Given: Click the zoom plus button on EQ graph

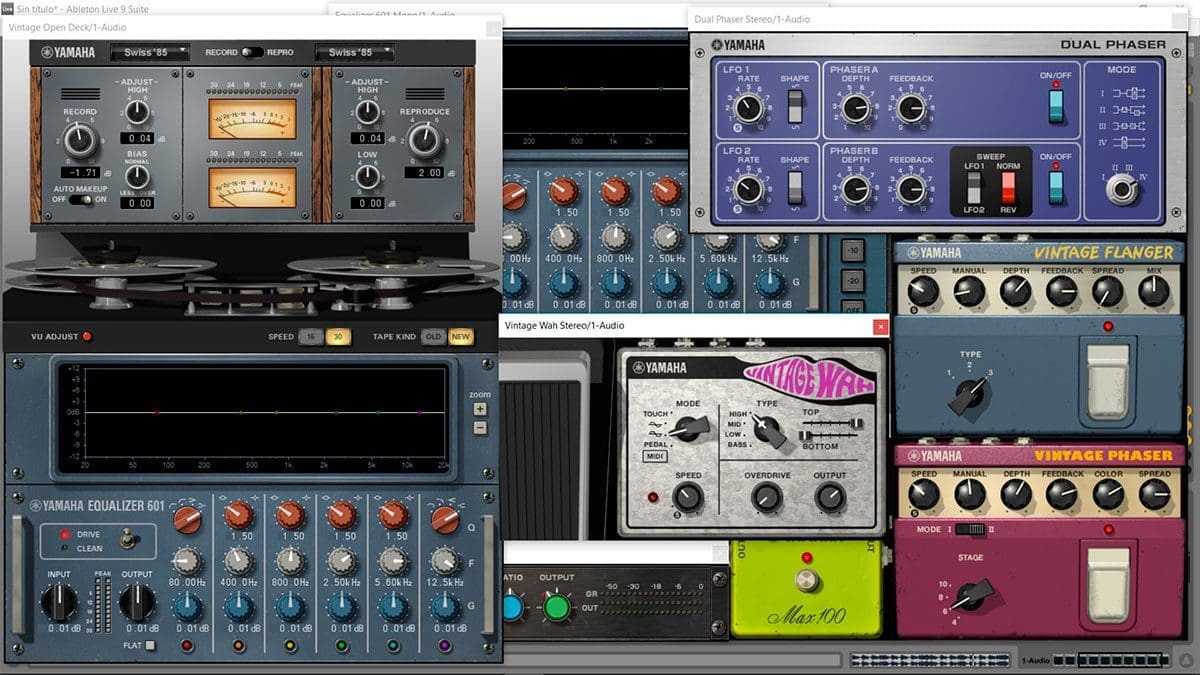Looking at the screenshot, I should [480, 409].
